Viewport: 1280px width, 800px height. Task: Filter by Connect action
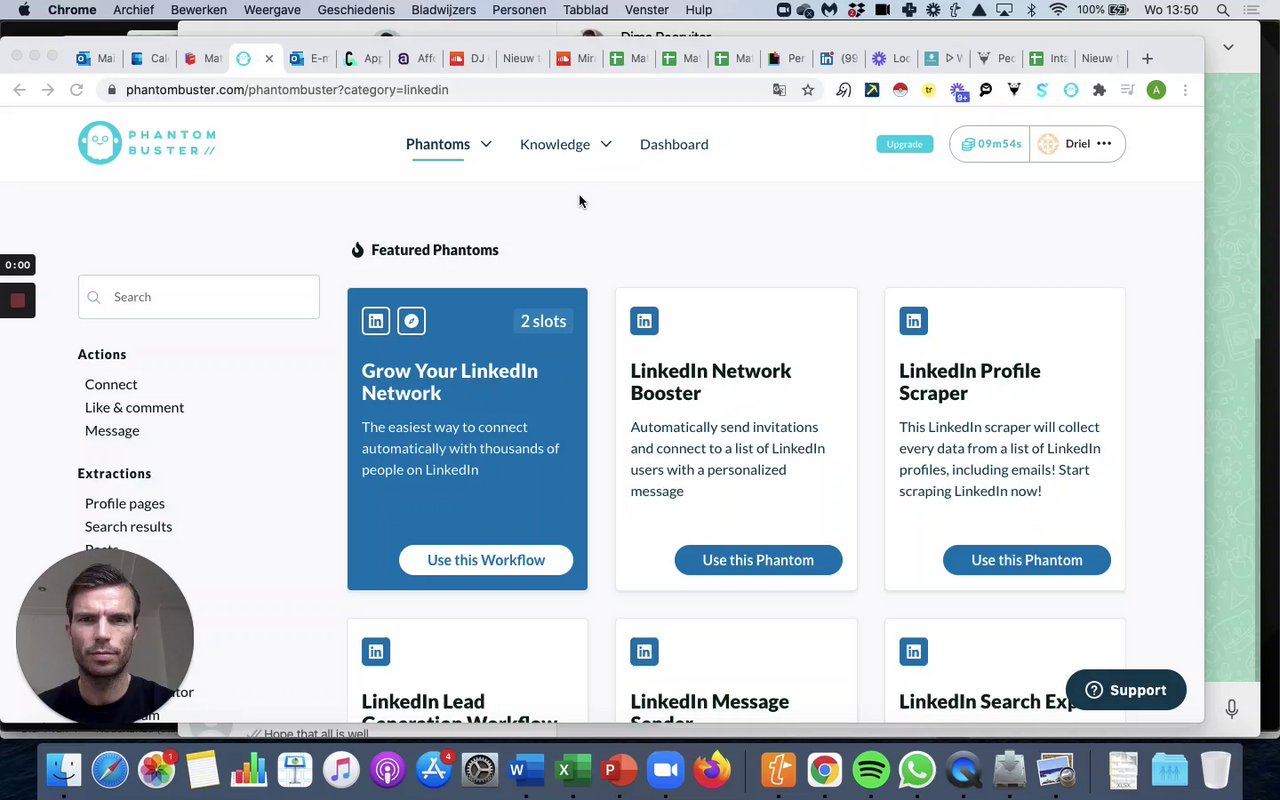point(111,384)
